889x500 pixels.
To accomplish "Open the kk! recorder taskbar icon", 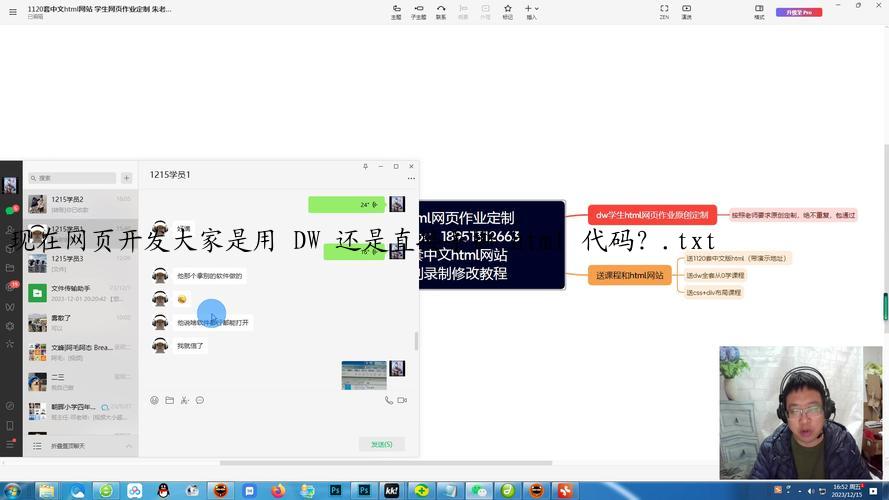I will (x=392, y=491).
